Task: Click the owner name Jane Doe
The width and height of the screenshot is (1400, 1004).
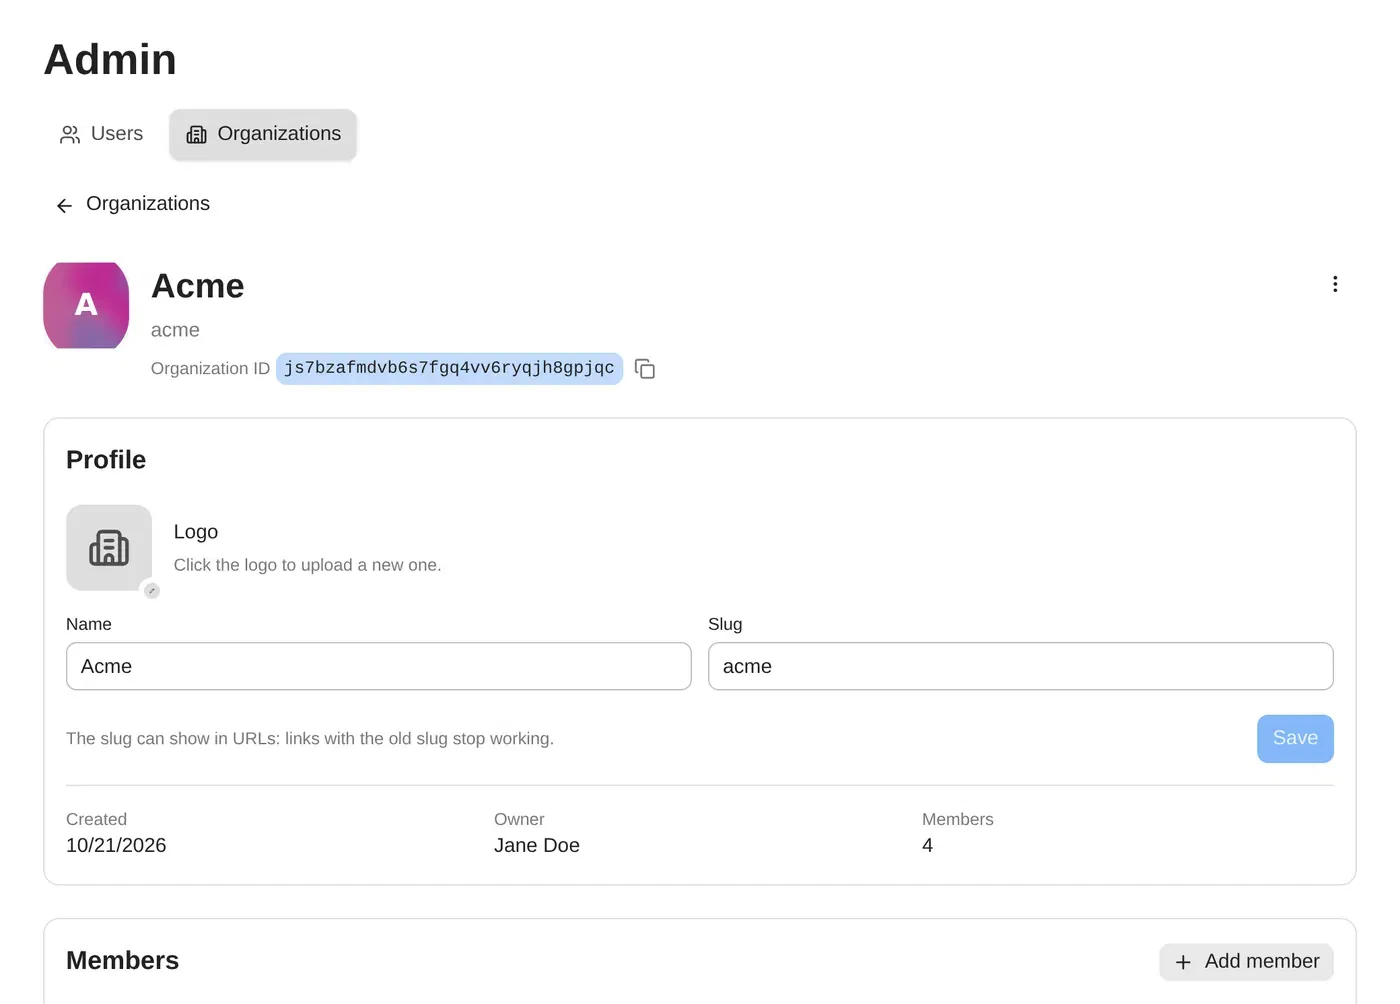Action: (537, 845)
